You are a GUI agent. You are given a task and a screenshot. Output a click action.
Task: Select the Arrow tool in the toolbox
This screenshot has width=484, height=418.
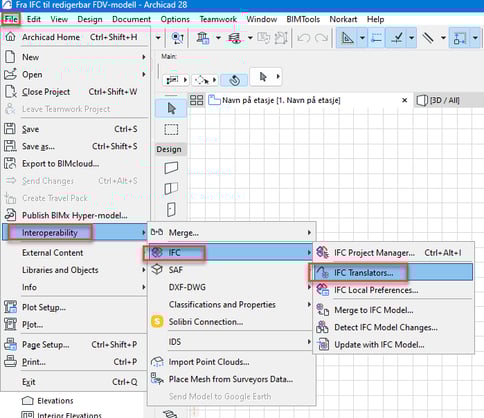click(x=171, y=109)
